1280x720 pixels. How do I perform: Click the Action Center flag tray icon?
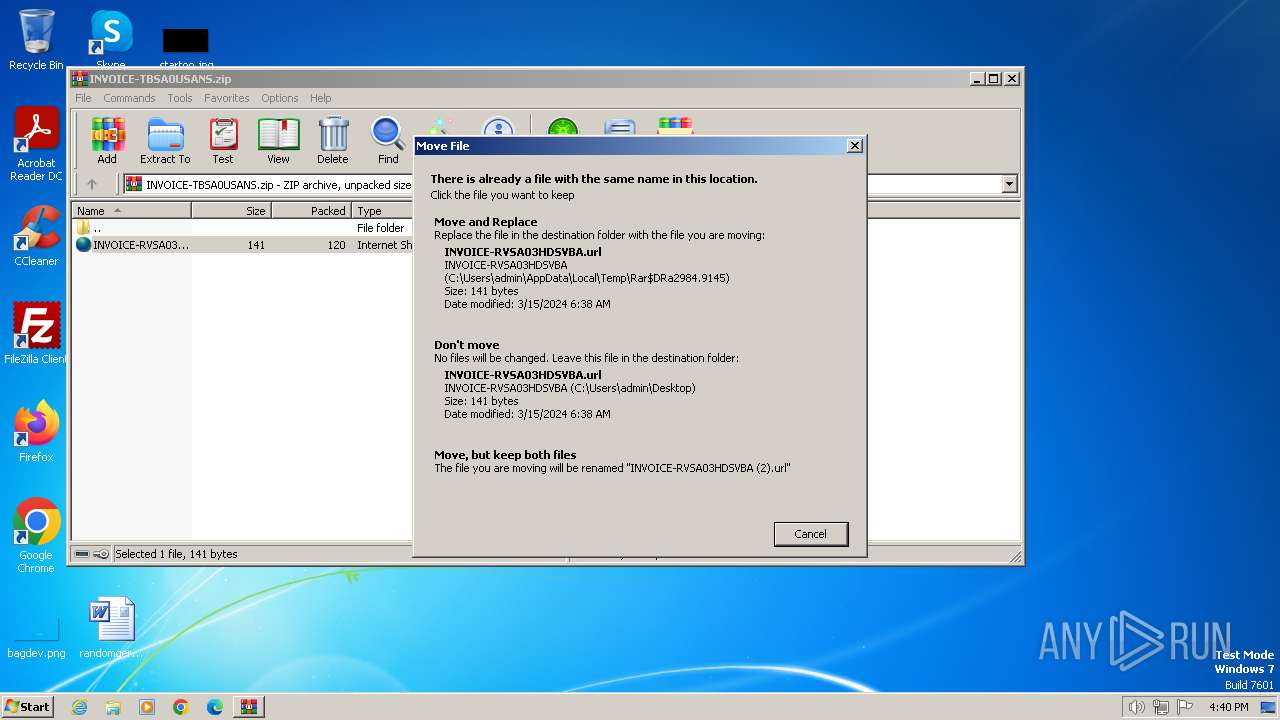(x=1185, y=707)
